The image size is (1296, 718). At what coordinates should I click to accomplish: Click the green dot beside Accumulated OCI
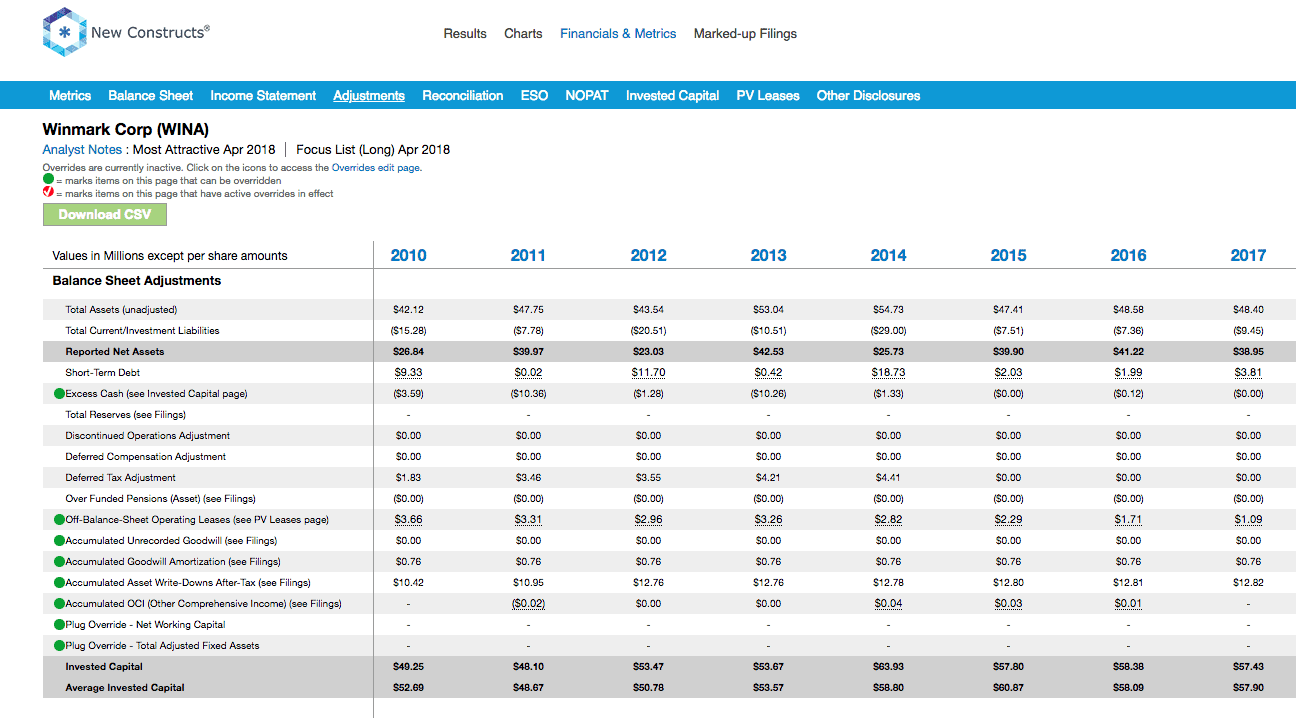coord(59,604)
